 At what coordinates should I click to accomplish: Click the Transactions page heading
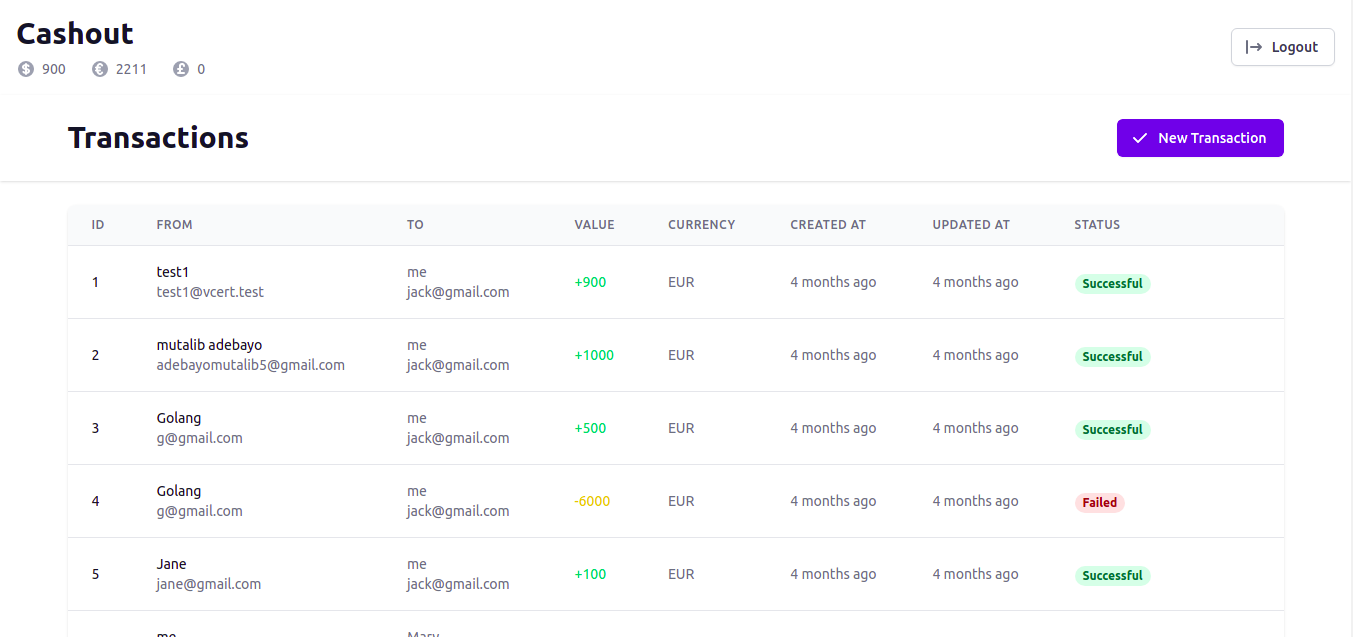point(158,138)
